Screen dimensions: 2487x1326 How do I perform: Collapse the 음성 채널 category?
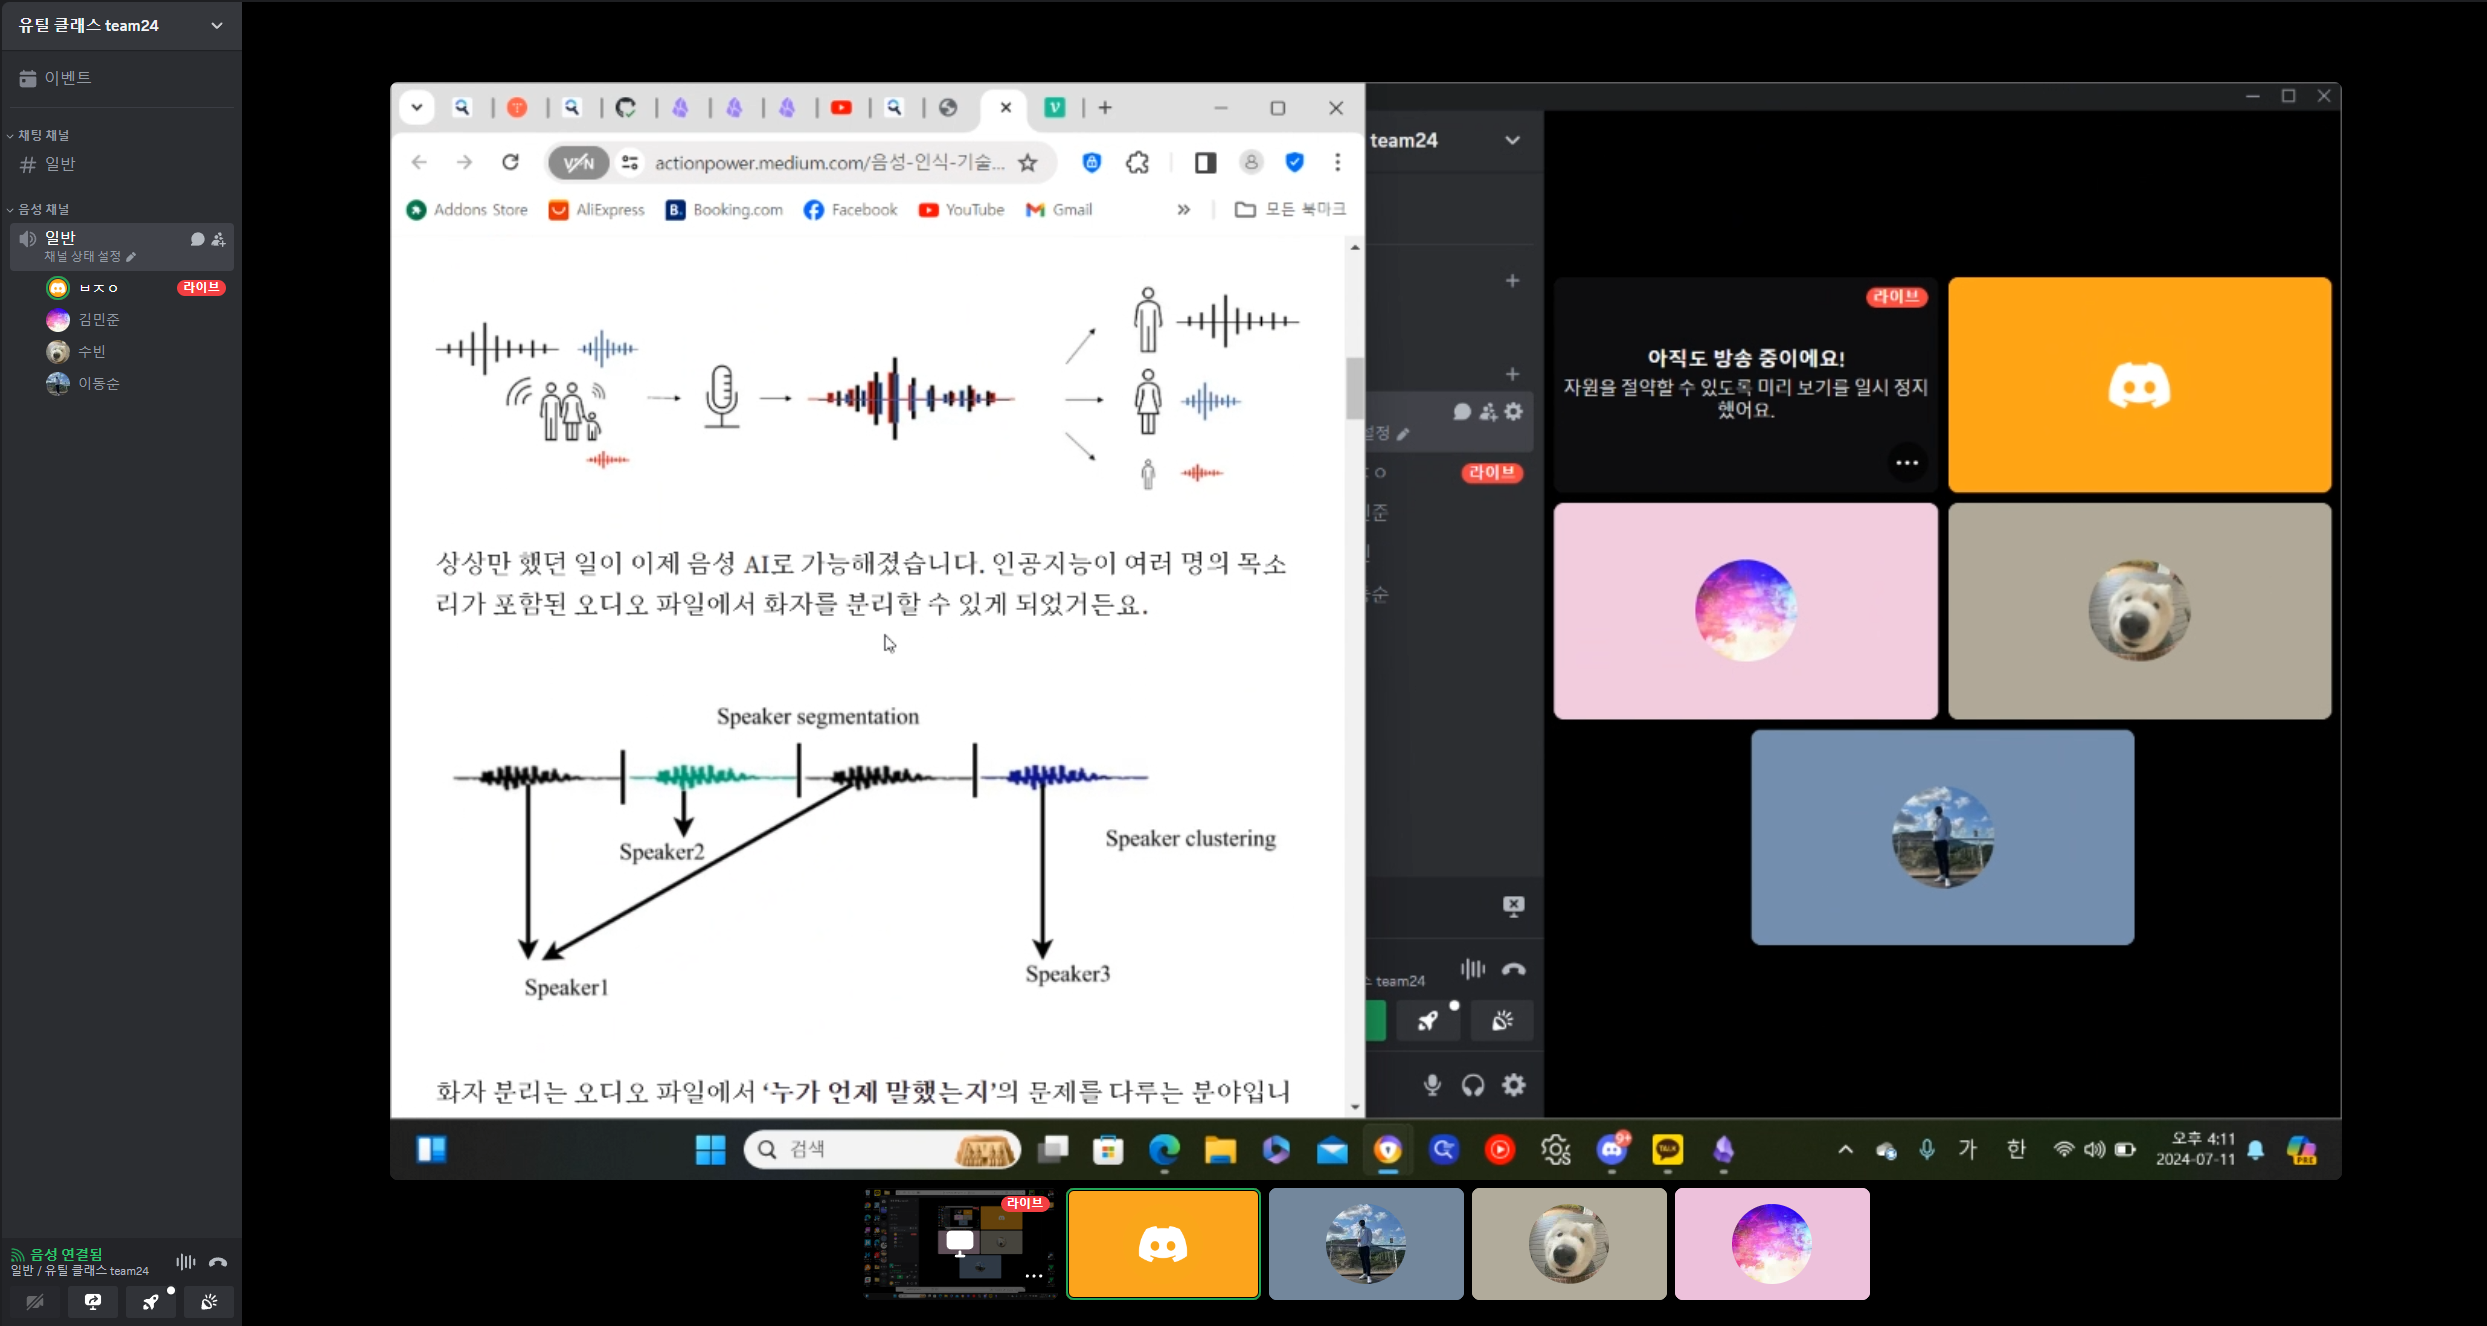point(42,209)
